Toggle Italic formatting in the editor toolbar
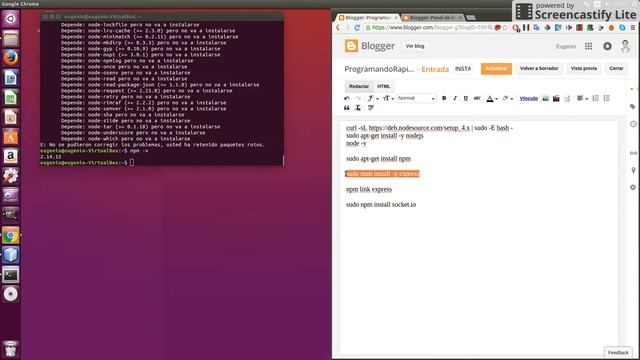The image size is (640, 360). (x=455, y=98)
